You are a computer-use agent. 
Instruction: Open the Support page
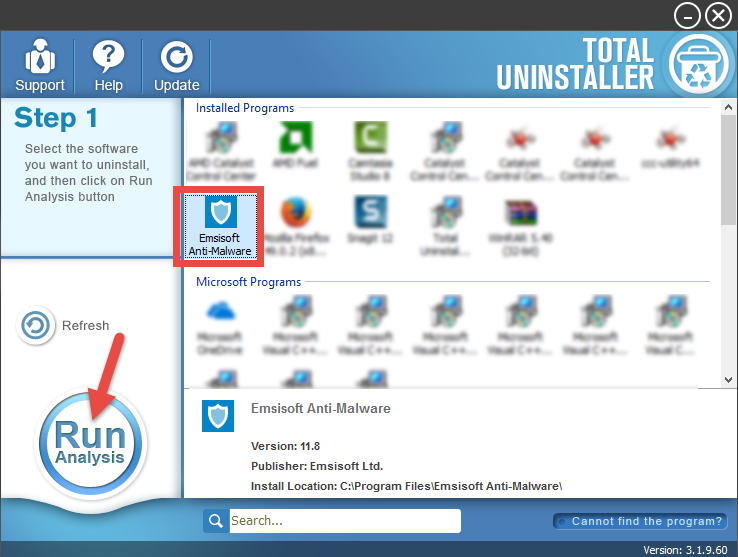pos(40,65)
